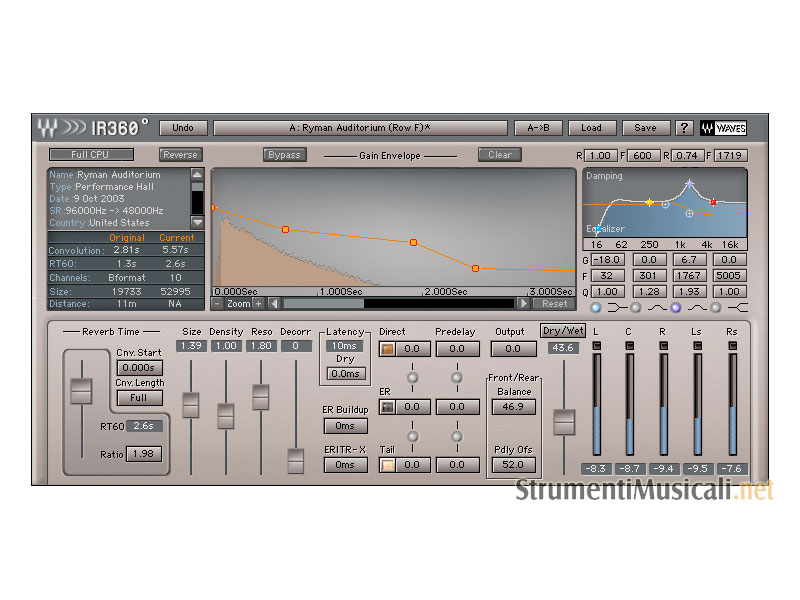The image size is (800, 600).
Task: Click Clear for the gain envelope
Action: [500, 155]
